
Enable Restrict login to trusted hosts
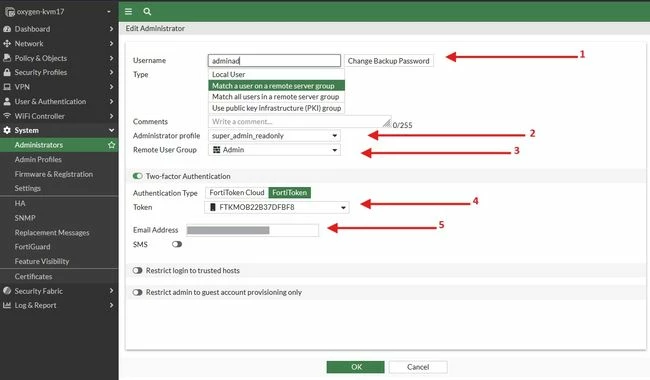pos(138,271)
